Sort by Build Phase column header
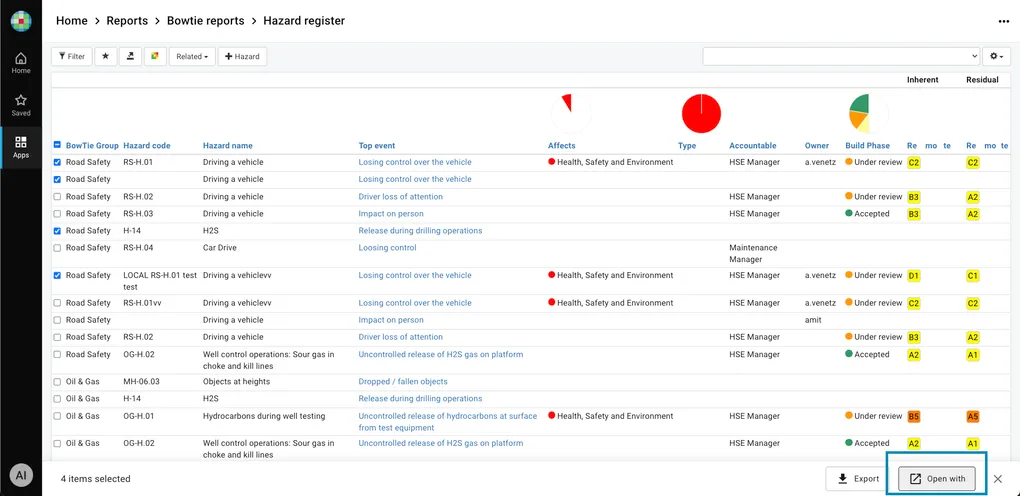 click(868, 146)
